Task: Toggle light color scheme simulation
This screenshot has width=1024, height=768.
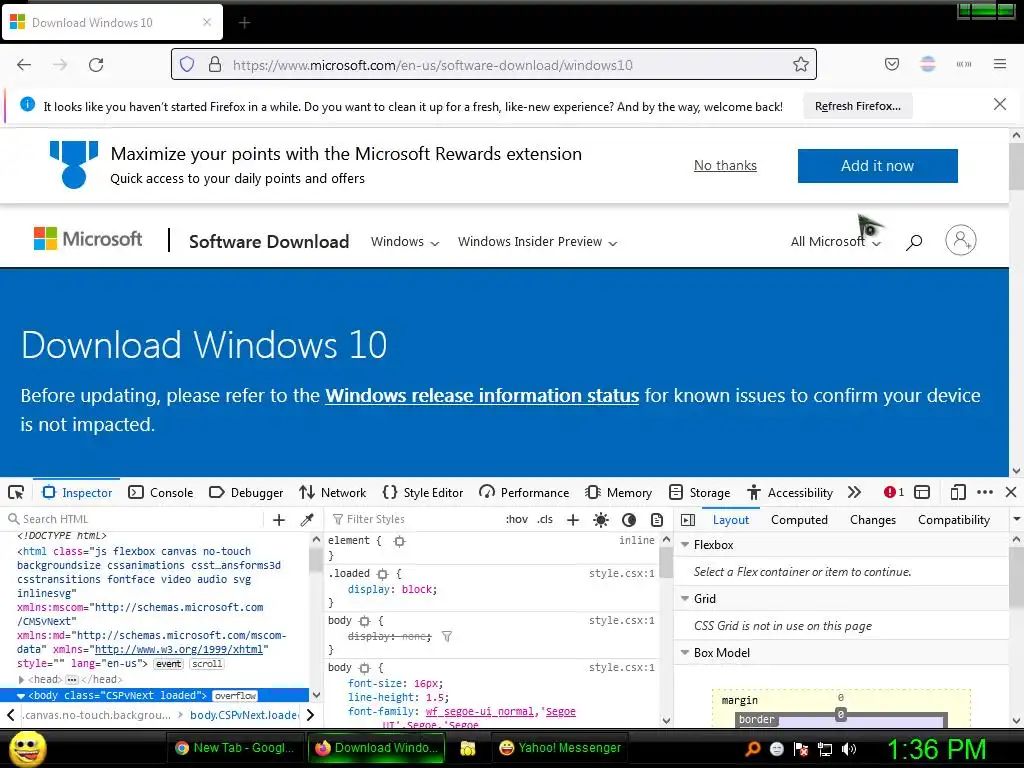Action: [x=601, y=520]
